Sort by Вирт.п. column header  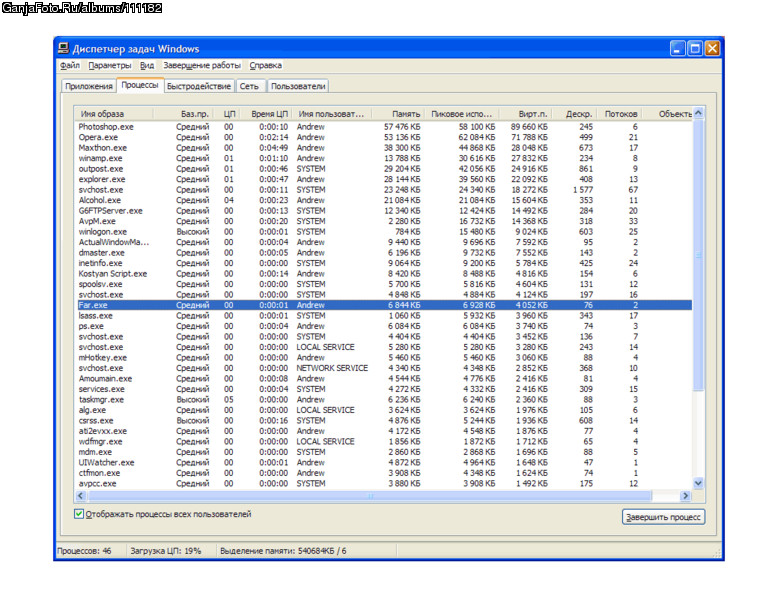click(525, 114)
